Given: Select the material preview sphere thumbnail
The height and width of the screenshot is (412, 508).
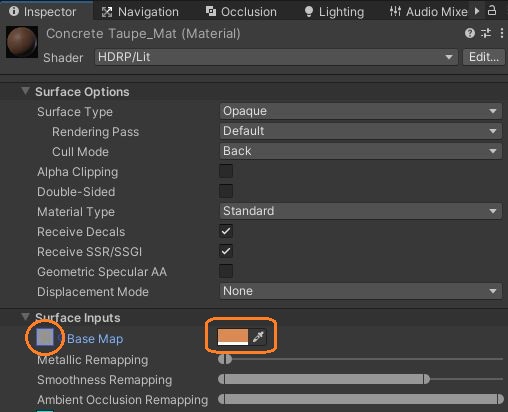Looking at the screenshot, I should (x=22, y=42).
